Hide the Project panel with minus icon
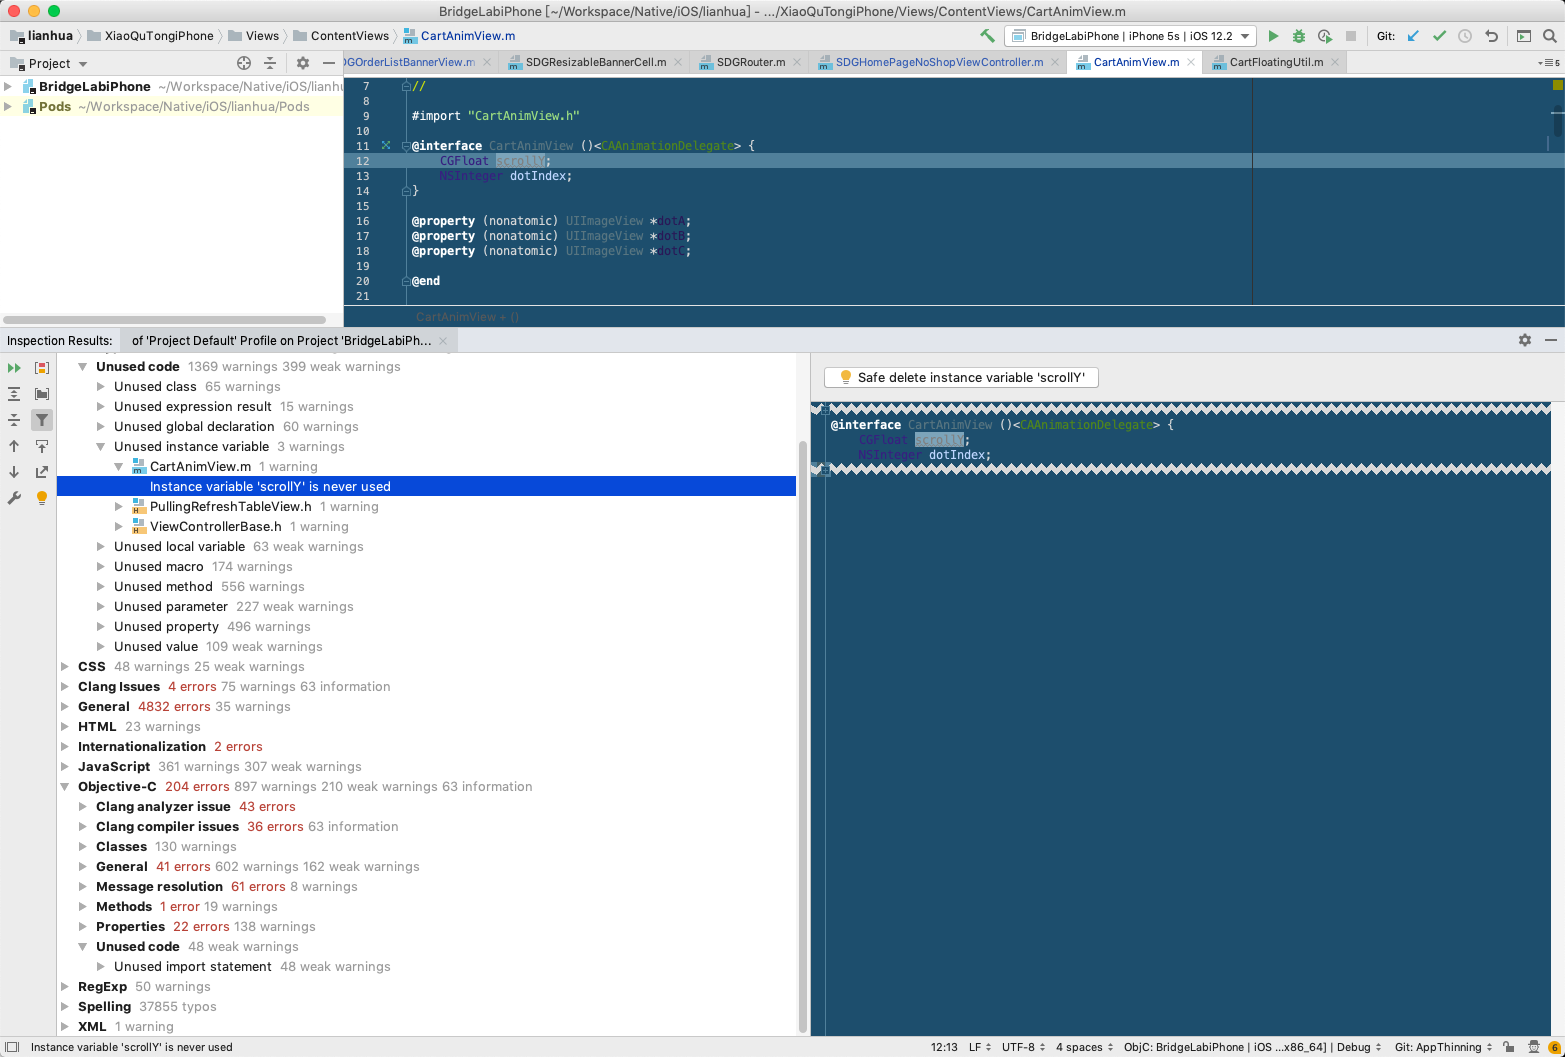This screenshot has width=1565, height=1057. (329, 63)
